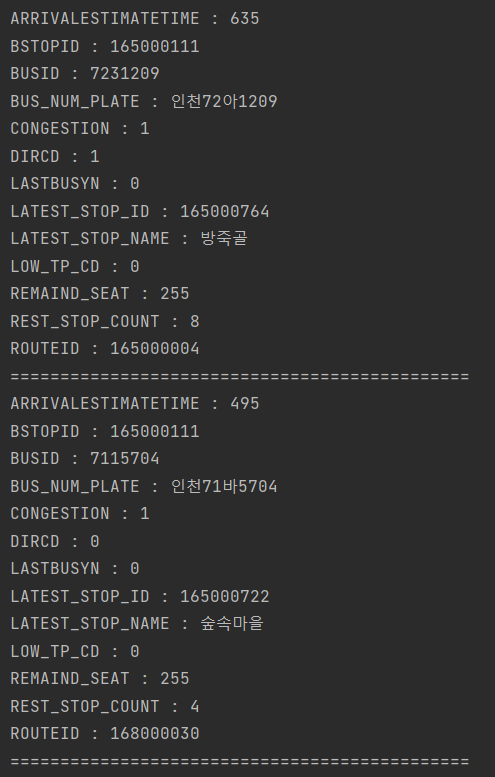This screenshot has height=777, width=495.
Task: Click the stop name 숲속마을
Action: click(x=231, y=623)
